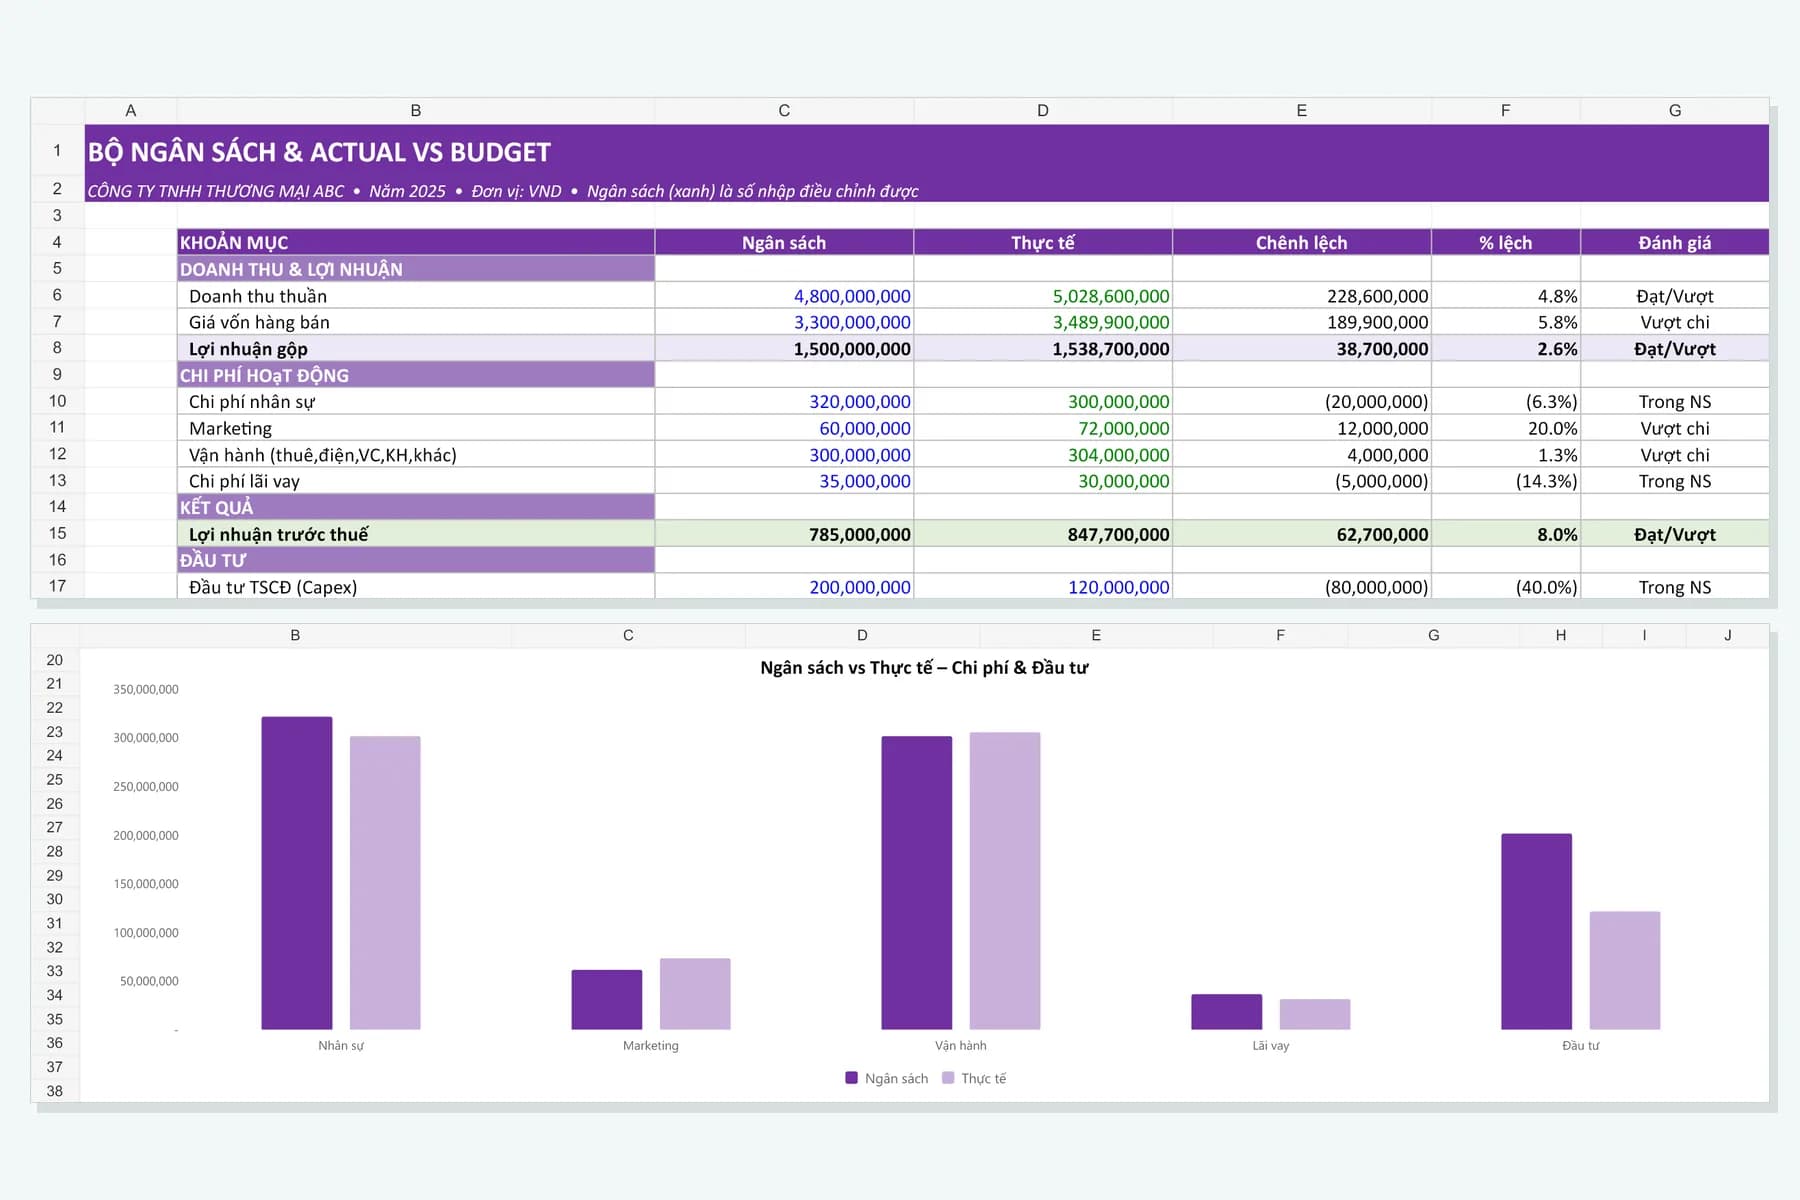The image size is (1800, 1200).
Task: Select the ĐẦU TƯ section header cell
Action: (x=416, y=560)
